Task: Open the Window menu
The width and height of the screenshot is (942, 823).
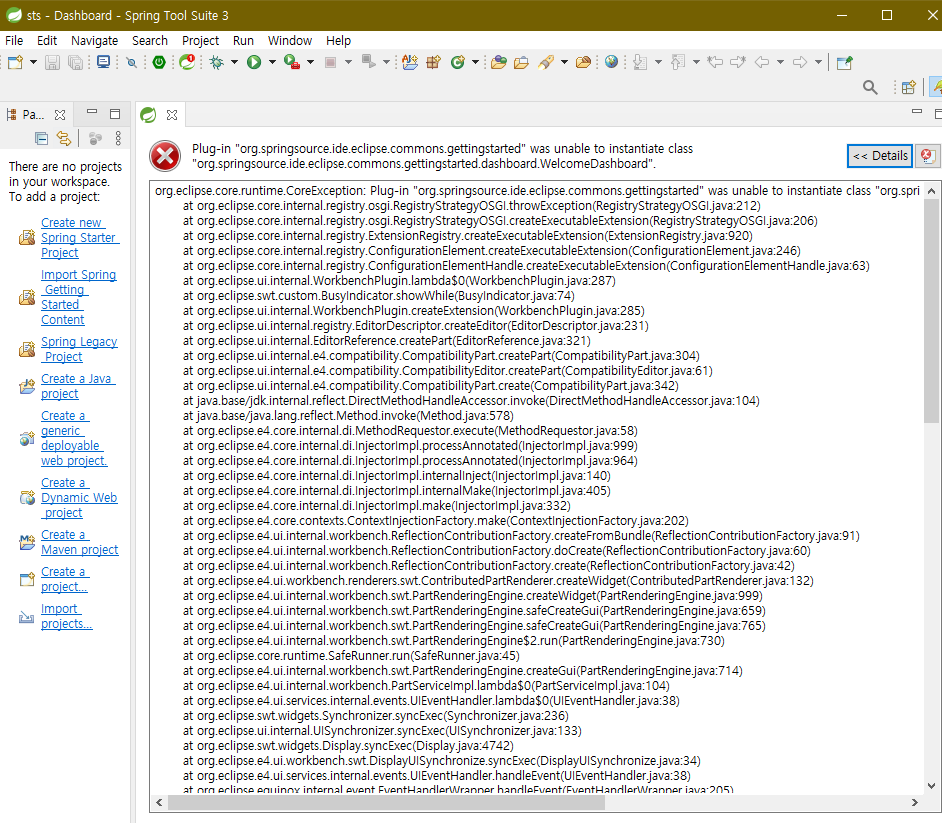Action: 290,40
